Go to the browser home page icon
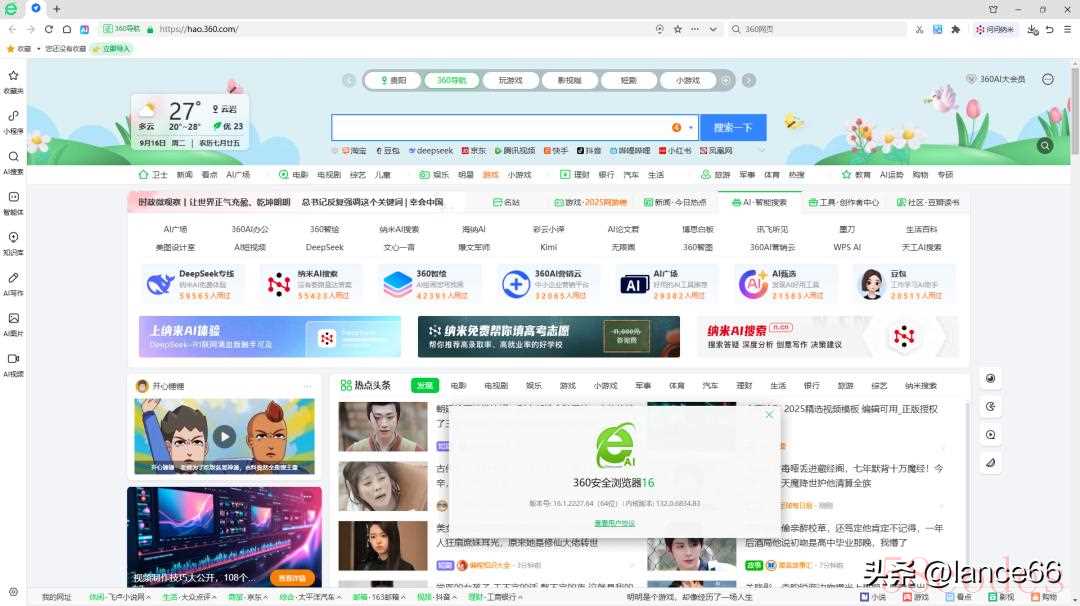 [x=67, y=29]
